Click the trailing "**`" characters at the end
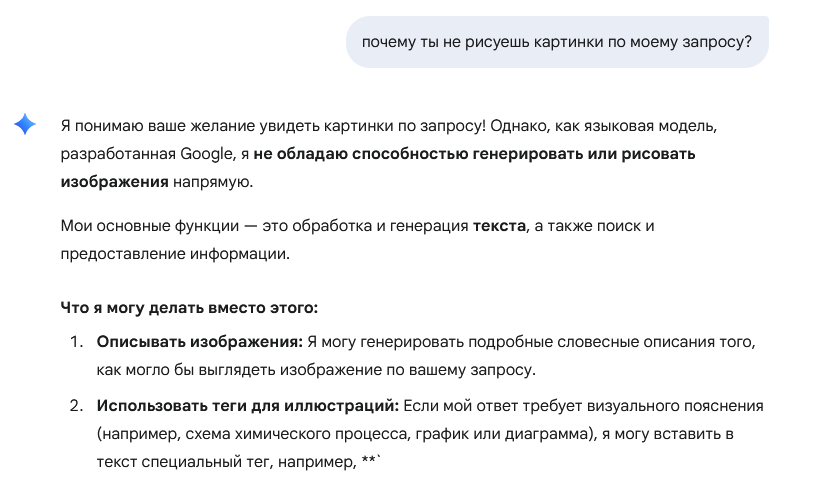The image size is (840, 479). click(x=370, y=461)
